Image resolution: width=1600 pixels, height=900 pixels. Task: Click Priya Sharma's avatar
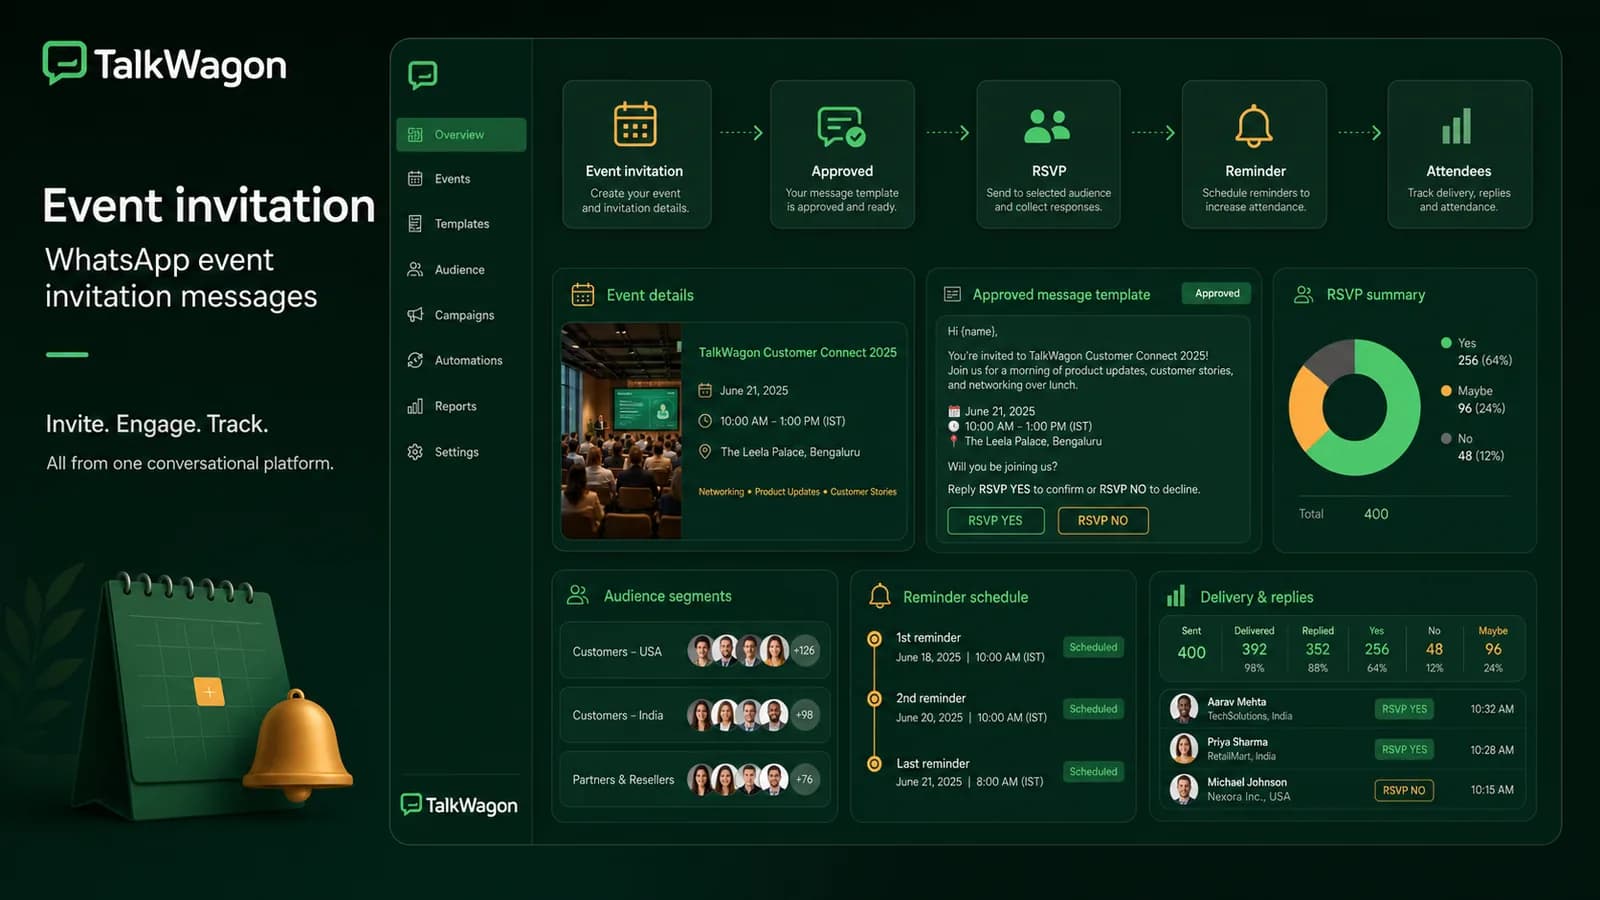(1184, 748)
